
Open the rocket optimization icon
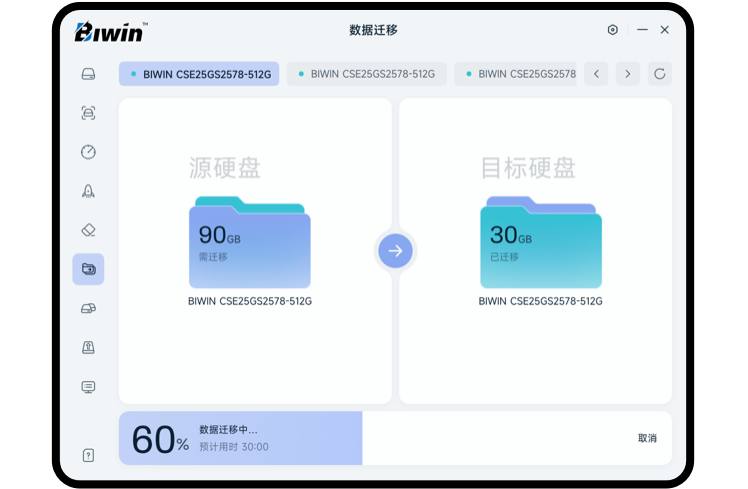(88, 191)
